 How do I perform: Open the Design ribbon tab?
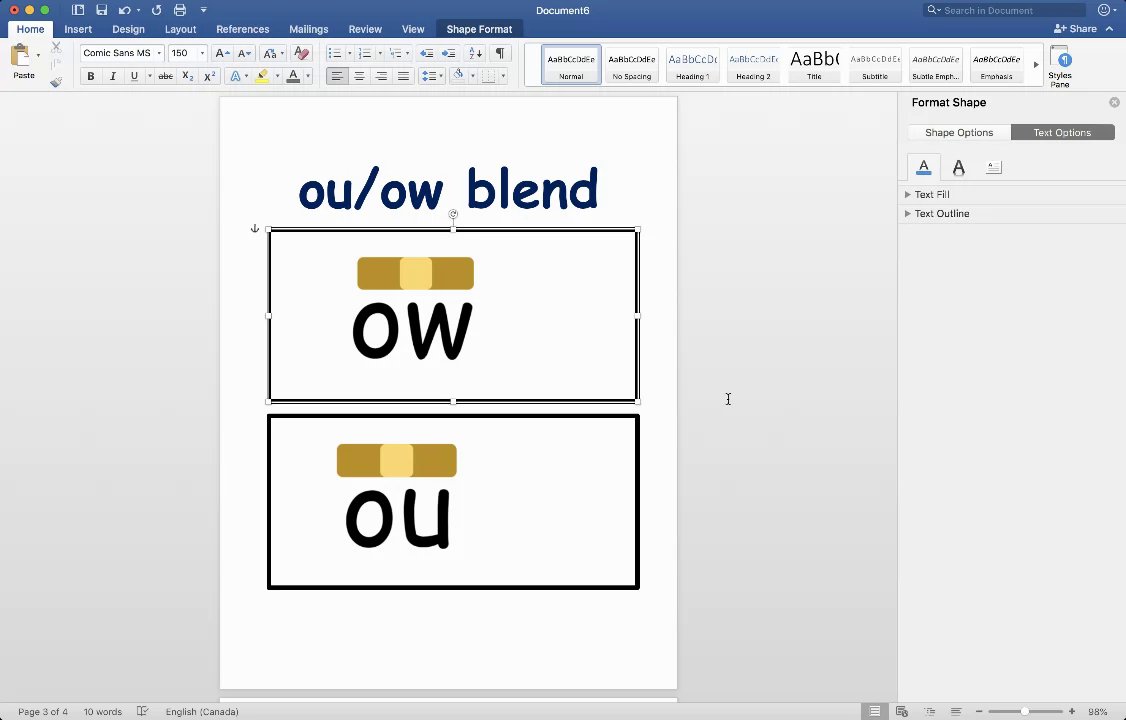(x=129, y=29)
